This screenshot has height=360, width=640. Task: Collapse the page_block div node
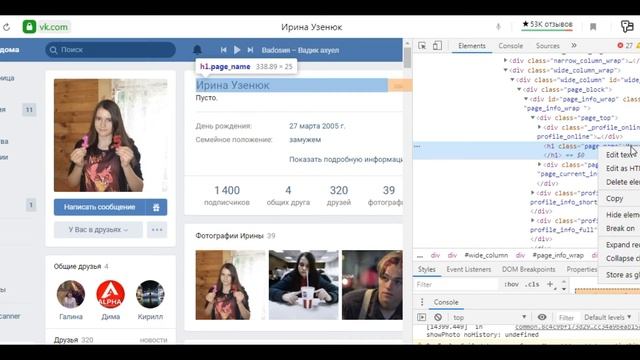tap(519, 89)
